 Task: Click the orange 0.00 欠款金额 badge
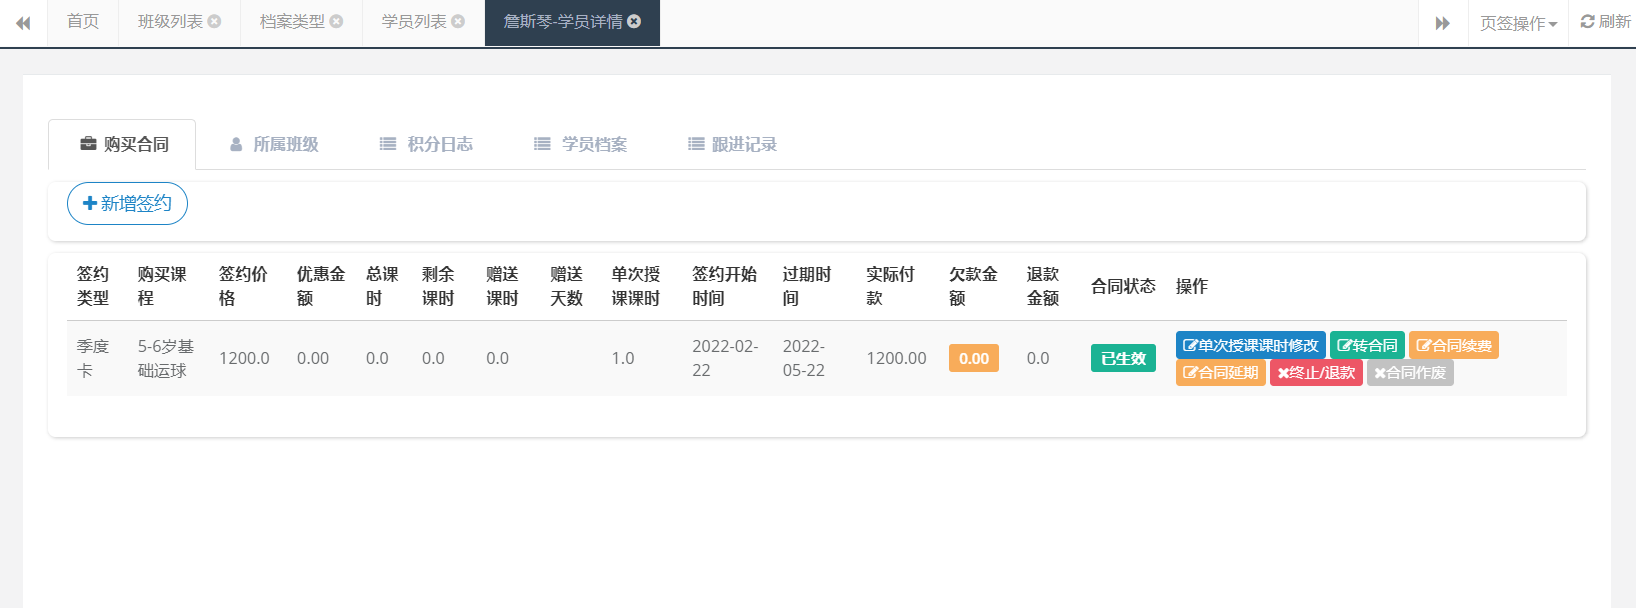coord(973,358)
